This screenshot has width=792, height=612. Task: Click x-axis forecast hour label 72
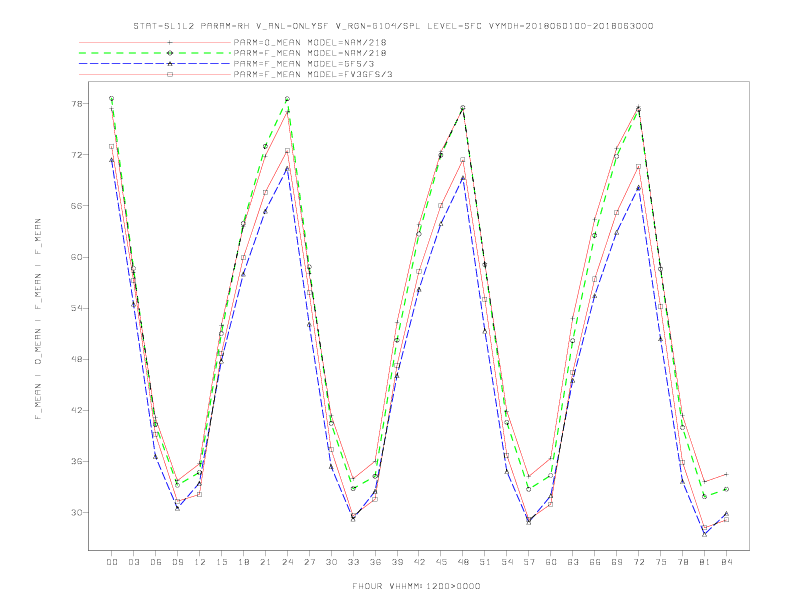click(x=638, y=562)
